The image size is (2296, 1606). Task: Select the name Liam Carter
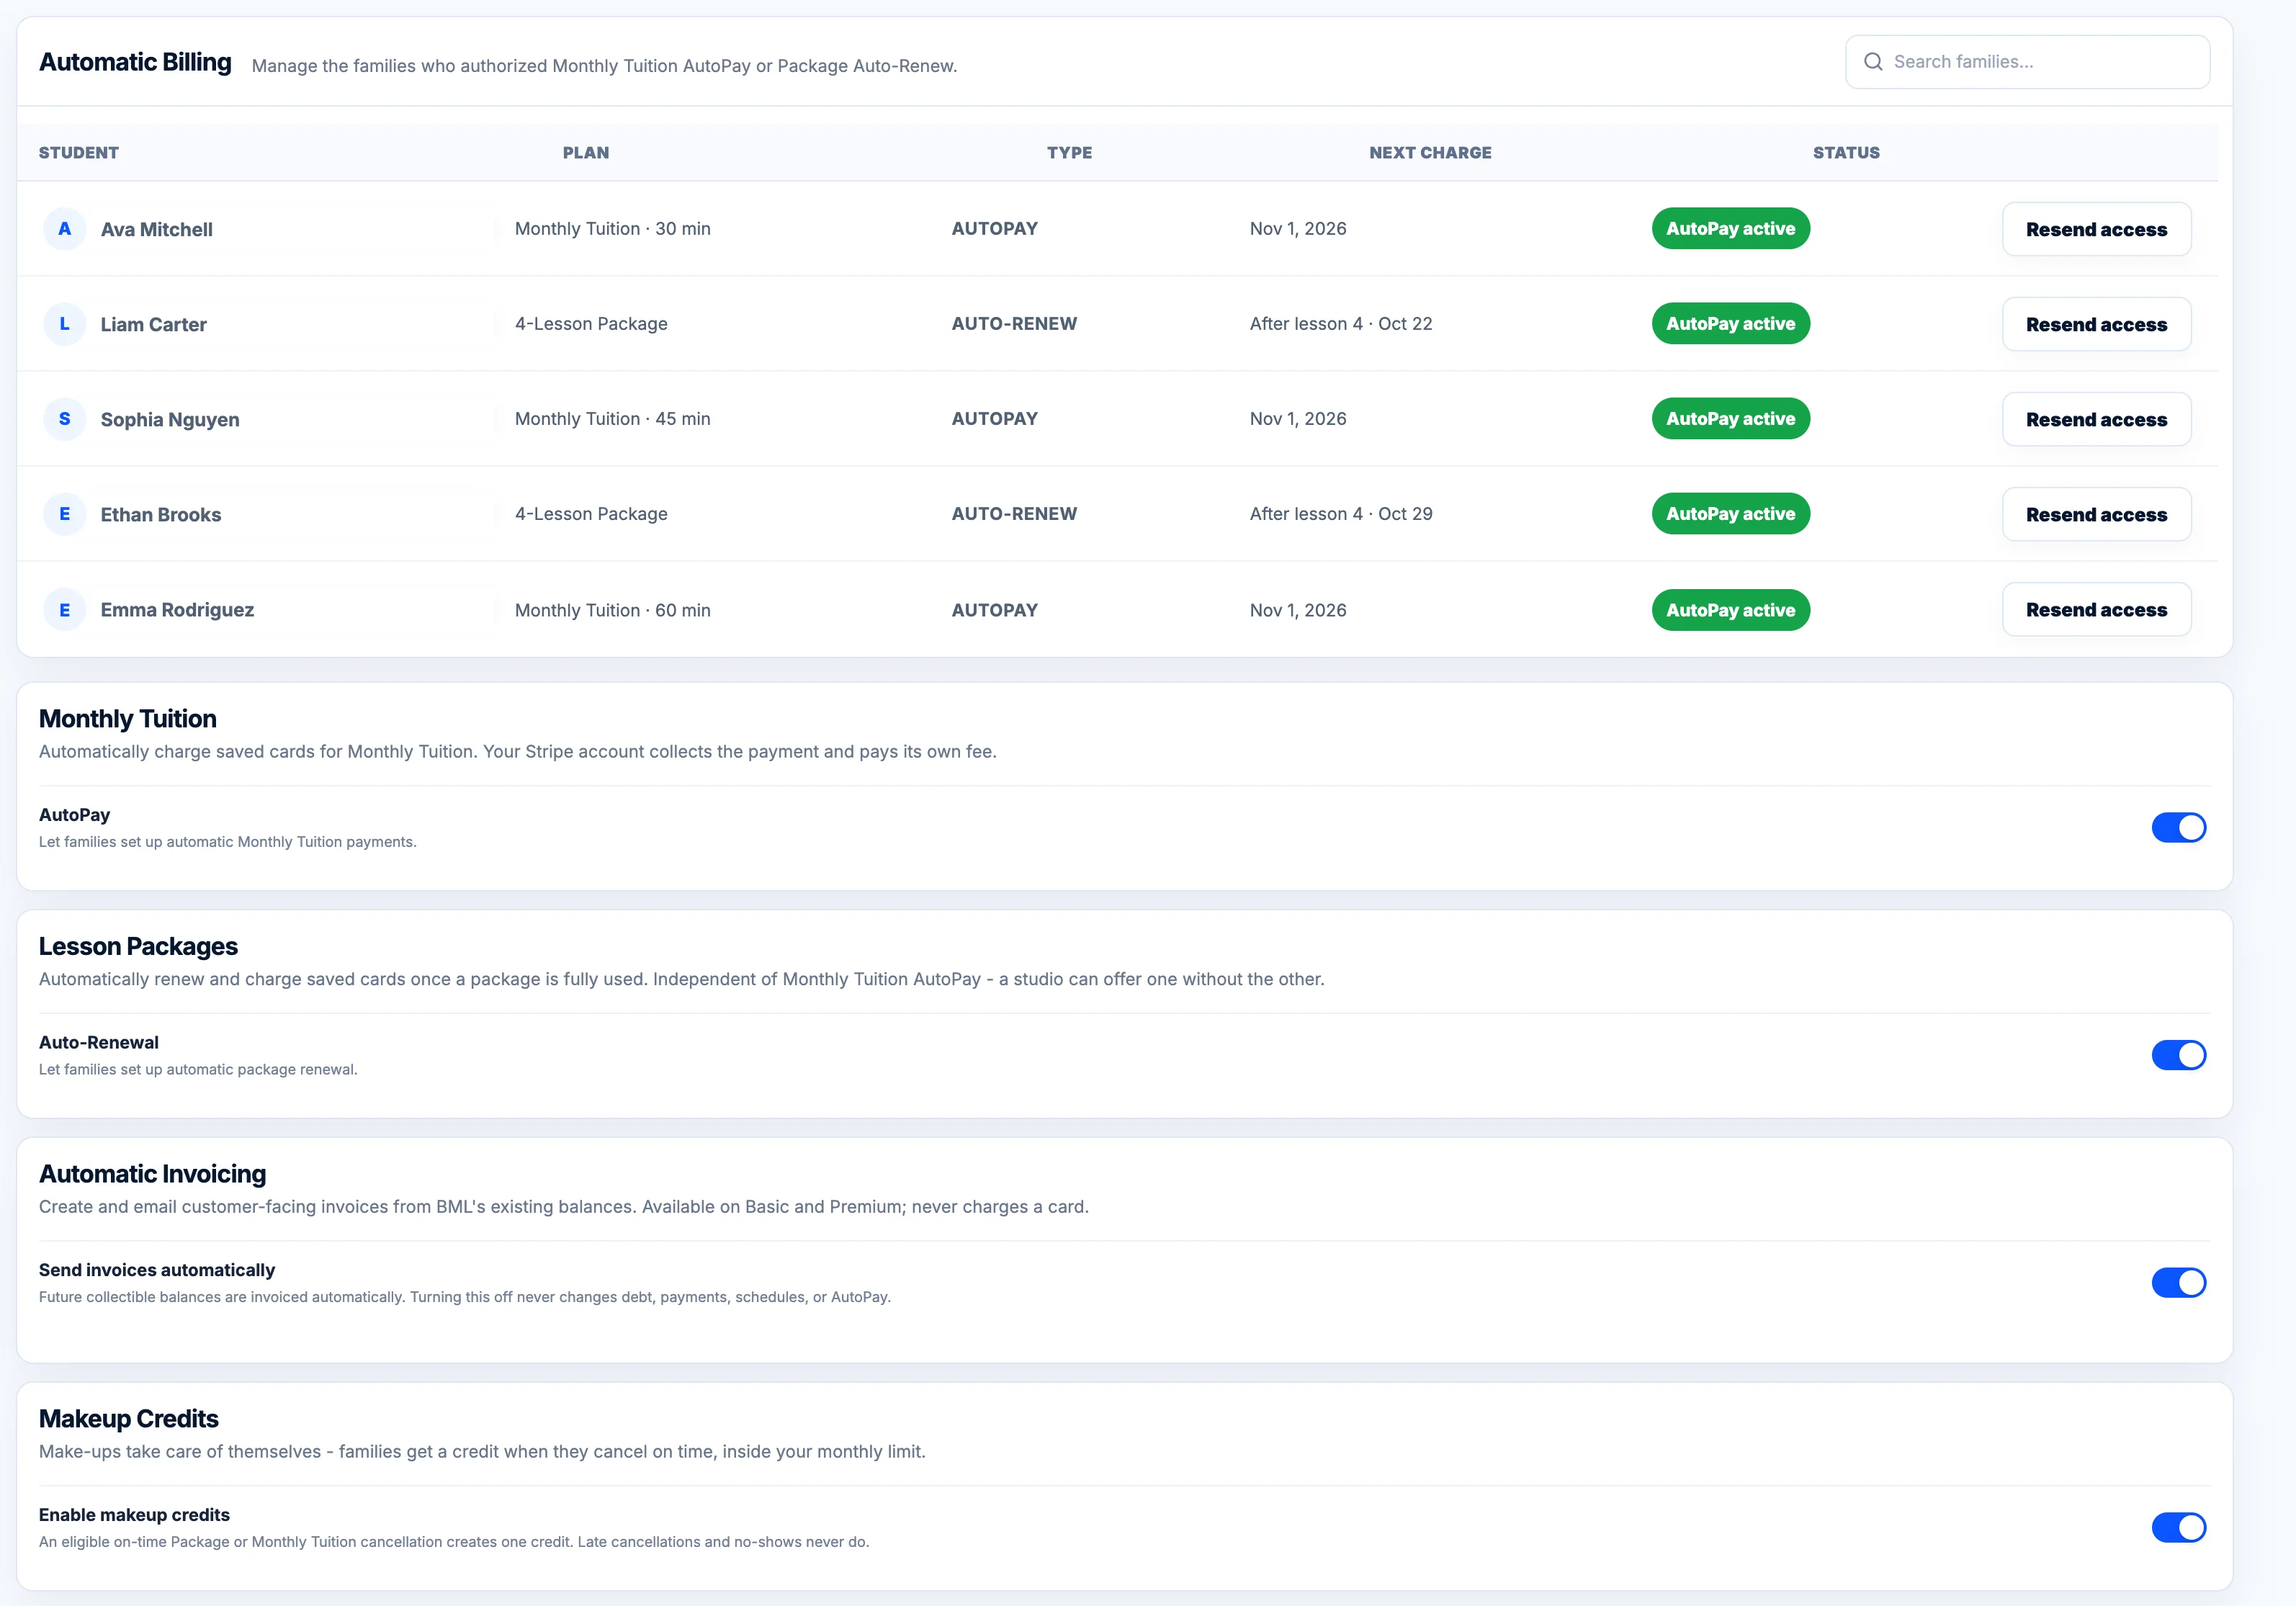click(154, 325)
